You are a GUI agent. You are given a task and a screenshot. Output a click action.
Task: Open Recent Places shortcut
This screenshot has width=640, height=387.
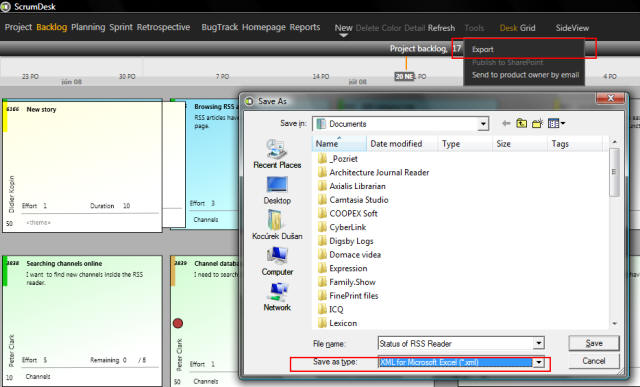277,154
